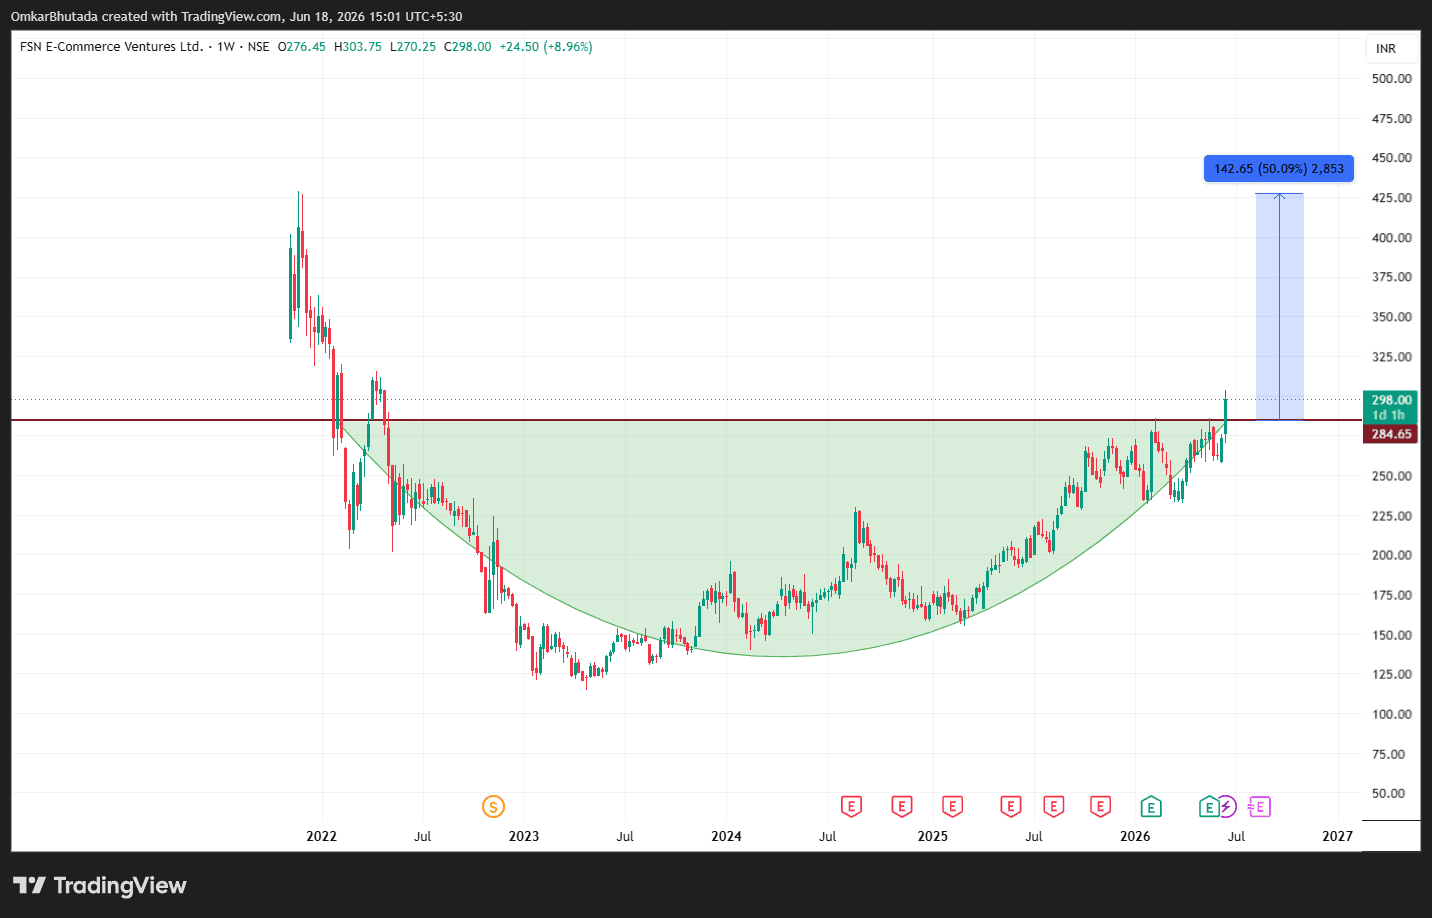The image size is (1432, 918).
Task: Click green E marker beside lightning icon
Action: tap(1209, 806)
